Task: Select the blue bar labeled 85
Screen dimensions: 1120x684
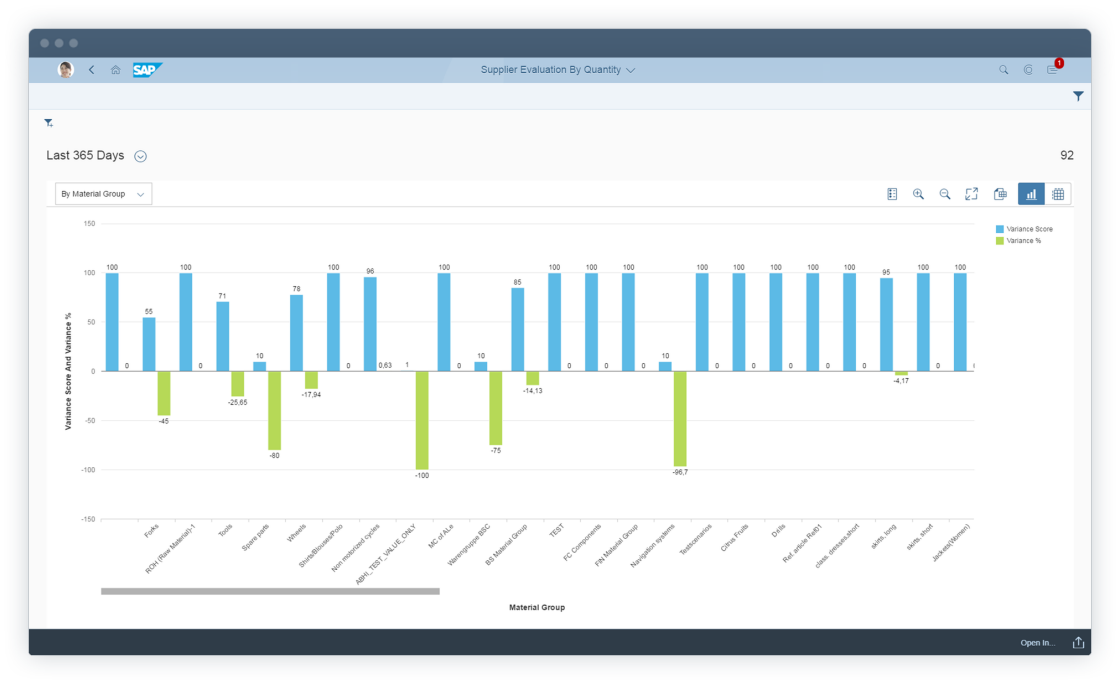Action: tap(518, 329)
